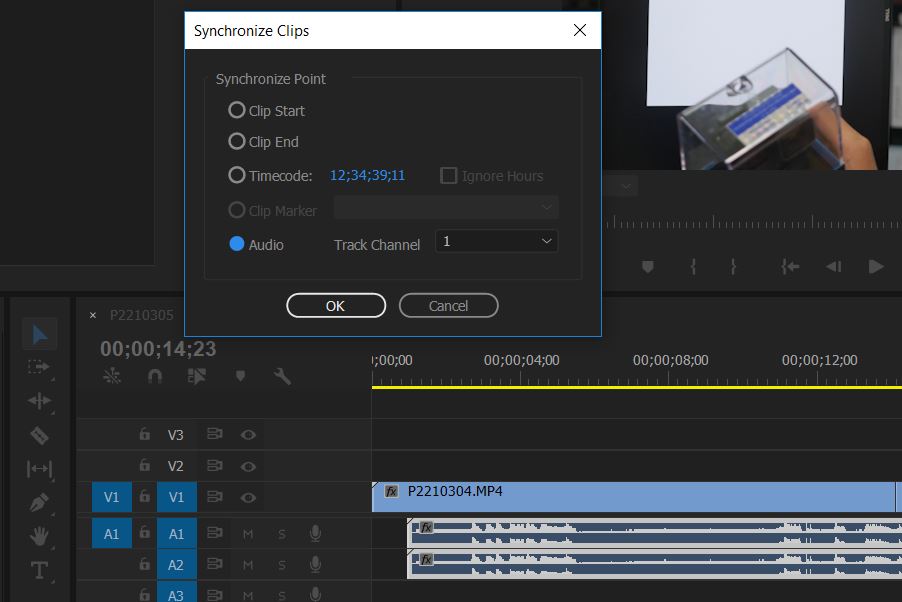
Task: Open timeline display settings wrench
Action: pyautogui.click(x=282, y=376)
